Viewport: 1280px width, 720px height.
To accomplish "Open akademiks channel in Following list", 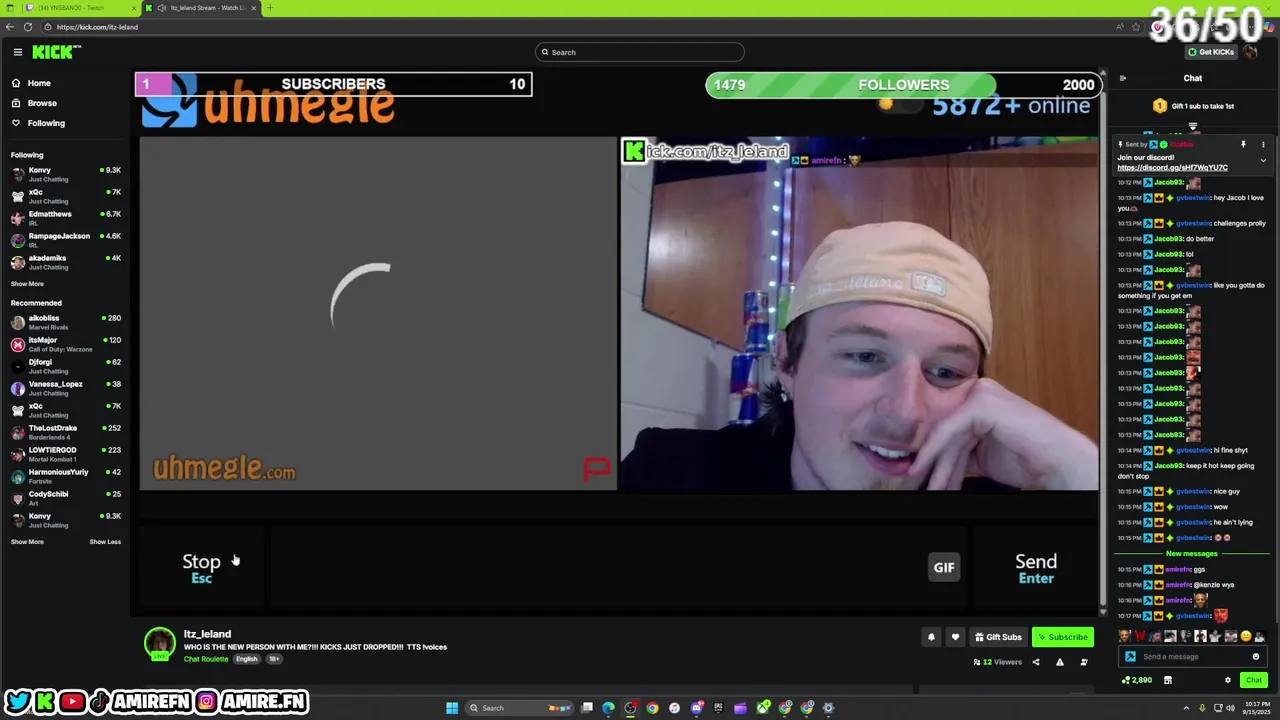I will (66, 262).
